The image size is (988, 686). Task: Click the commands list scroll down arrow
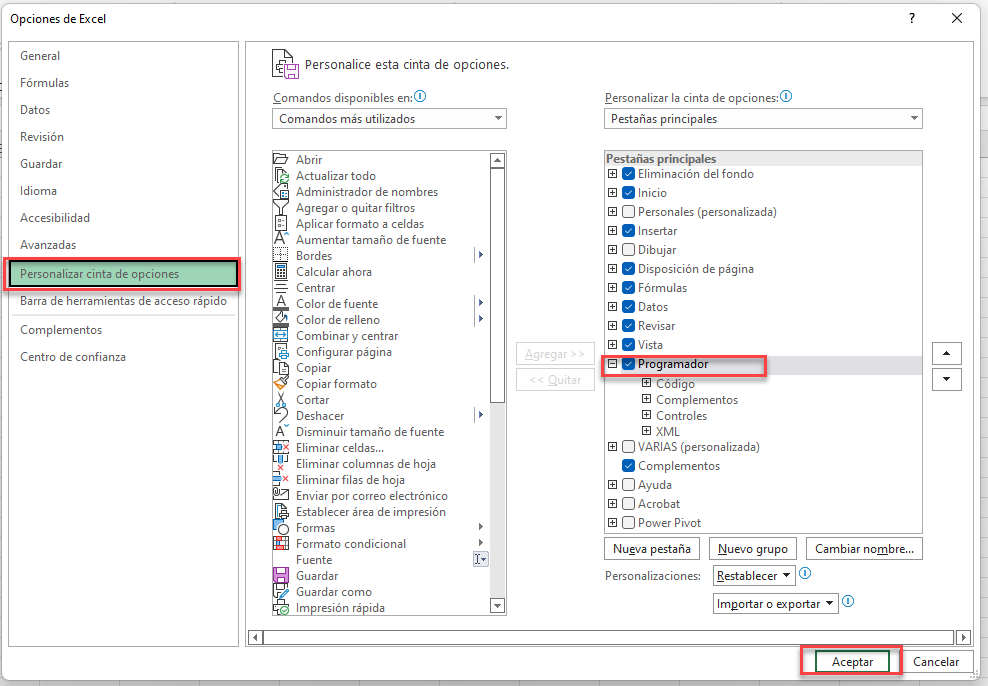tap(497, 606)
